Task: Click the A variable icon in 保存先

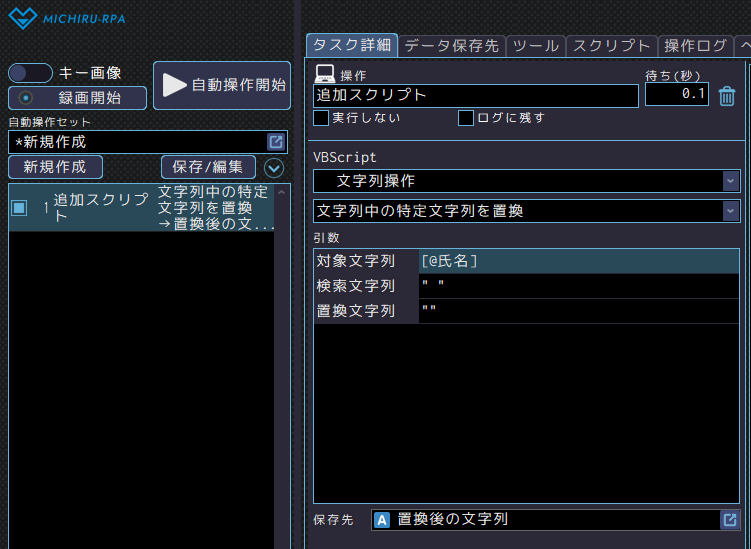Action: 381,520
